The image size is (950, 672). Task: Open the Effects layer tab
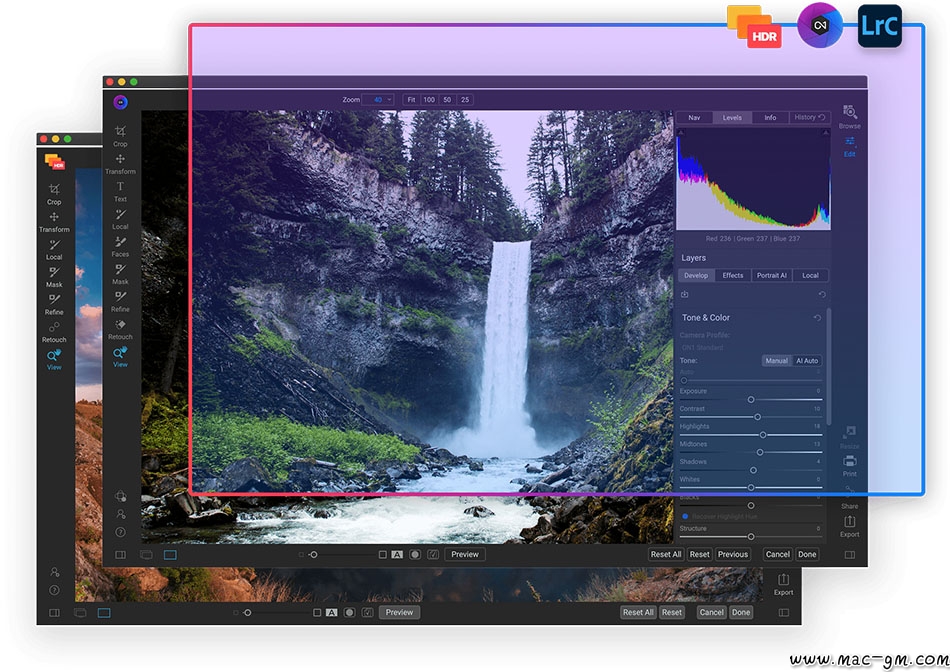(732, 275)
